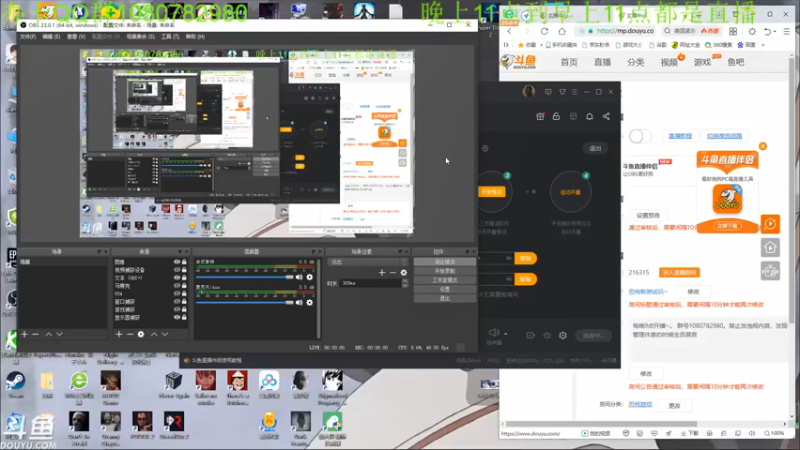The image size is (800, 450).
Task: Open the 场景集合 menu in OBS
Action: point(140,37)
